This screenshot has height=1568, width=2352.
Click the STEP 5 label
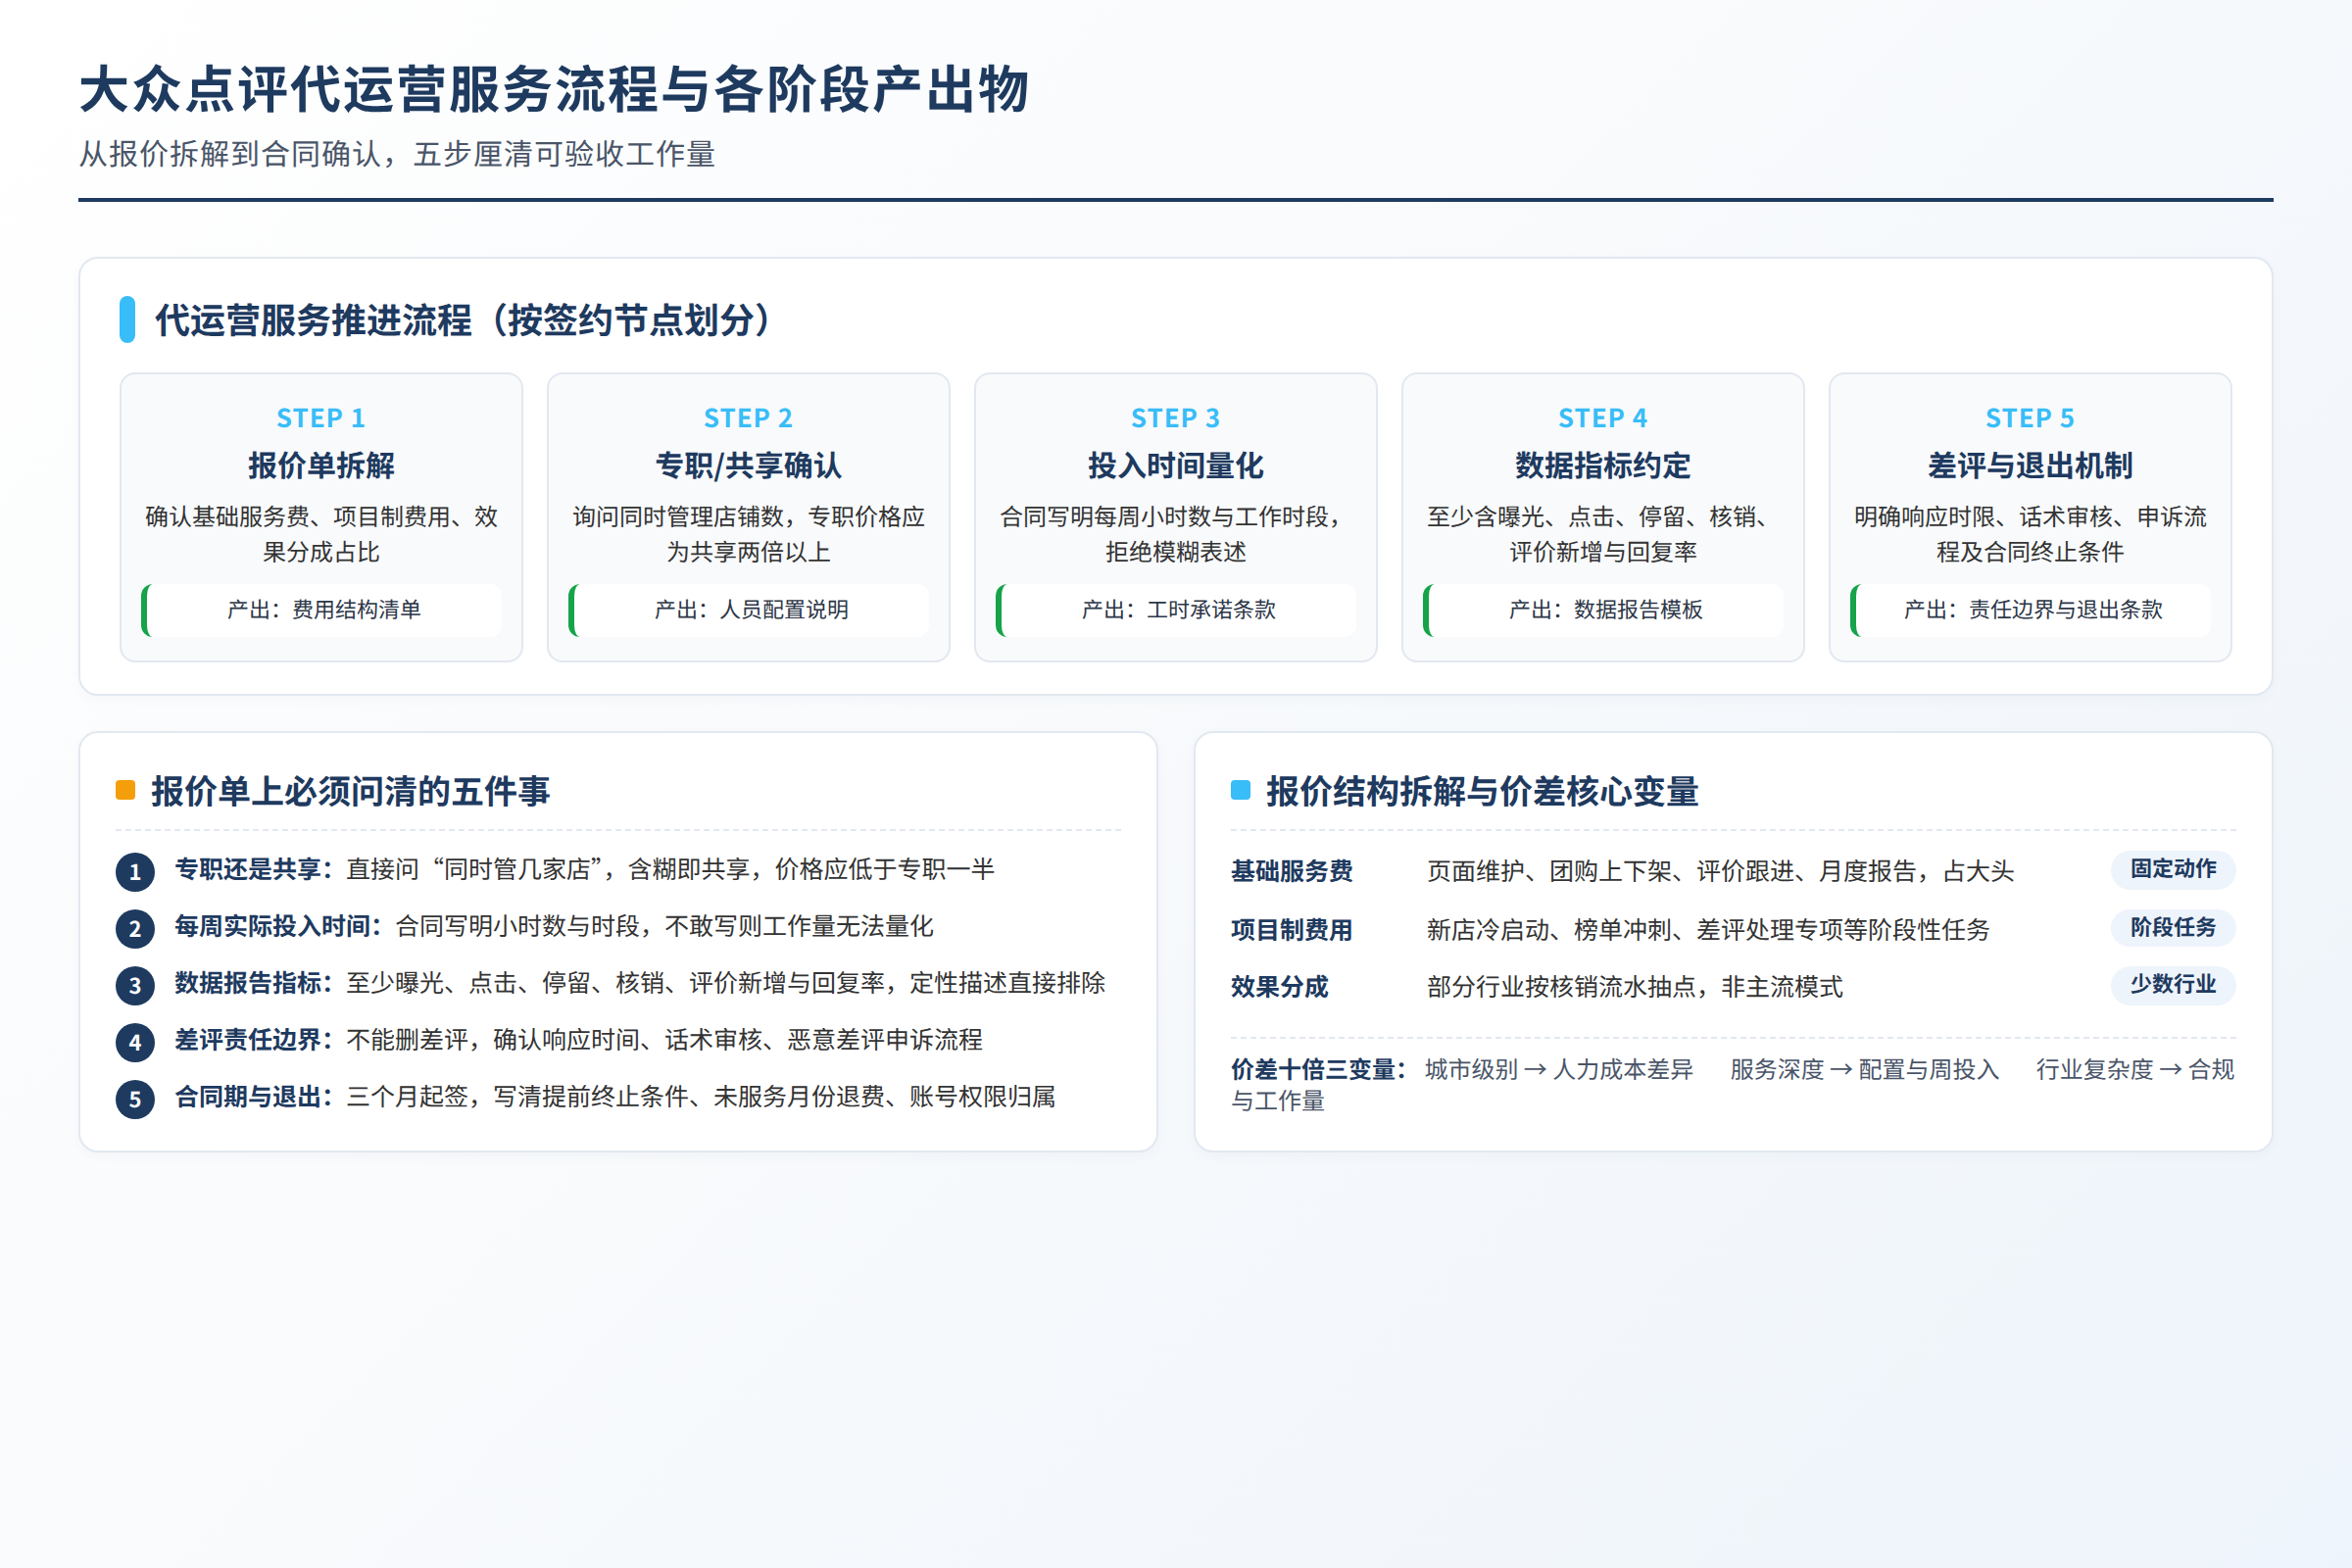[2030, 418]
